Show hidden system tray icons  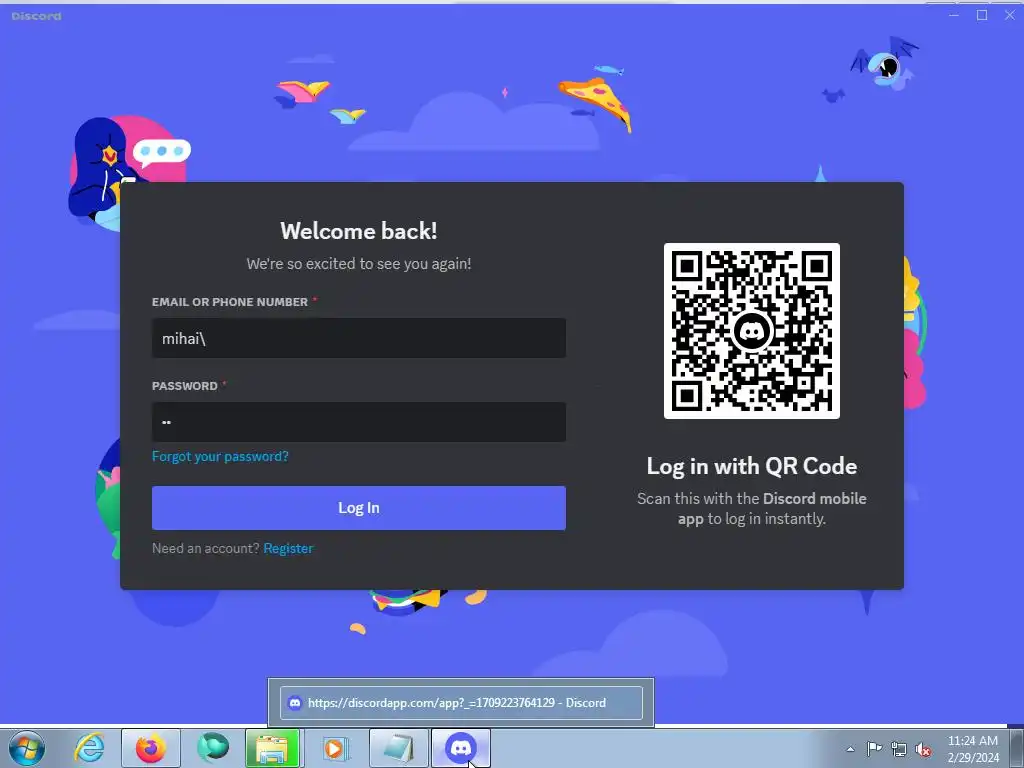point(850,749)
